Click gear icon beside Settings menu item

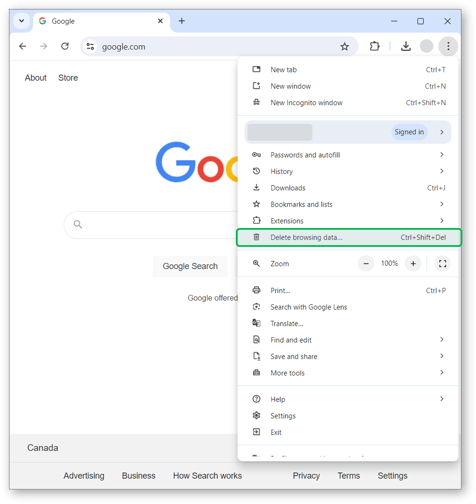click(x=256, y=415)
